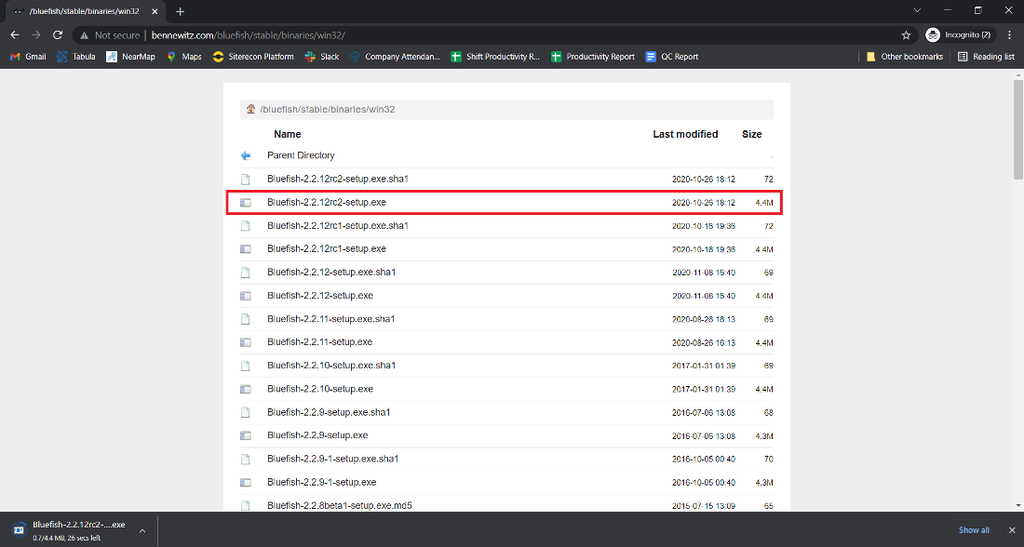Click the browser back arrow

[15, 35]
